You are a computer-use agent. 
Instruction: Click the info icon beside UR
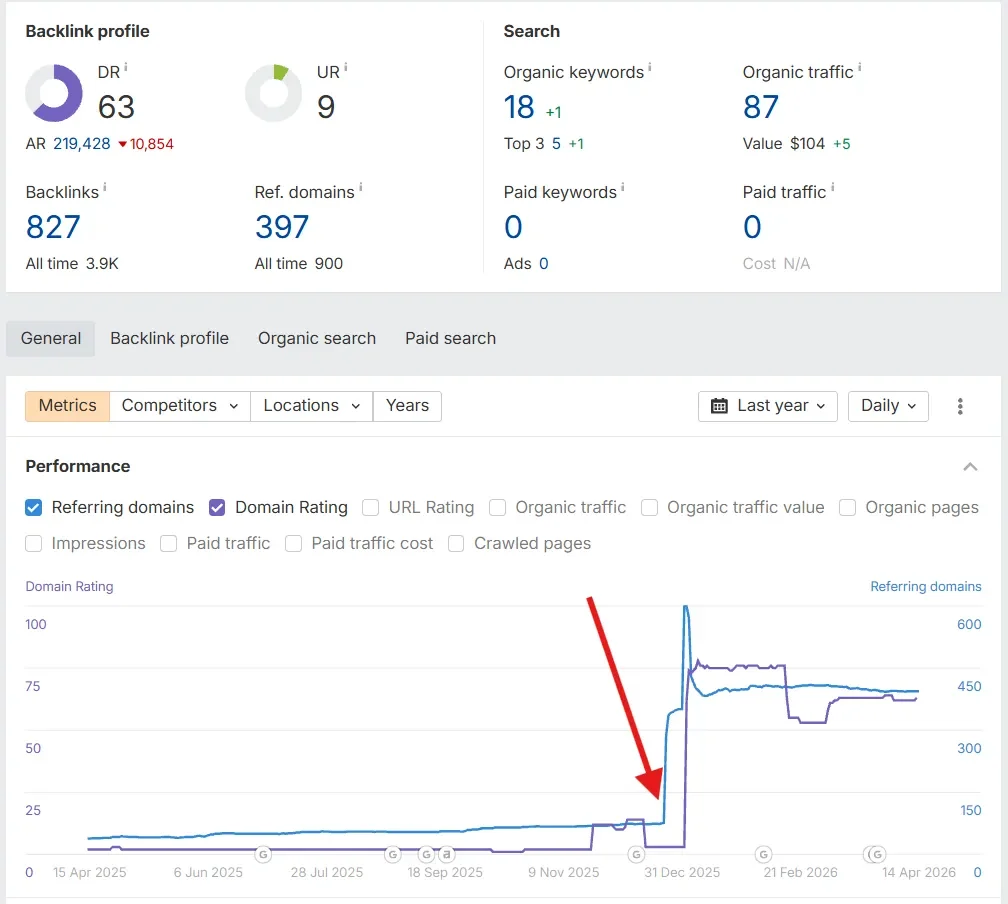(346, 68)
